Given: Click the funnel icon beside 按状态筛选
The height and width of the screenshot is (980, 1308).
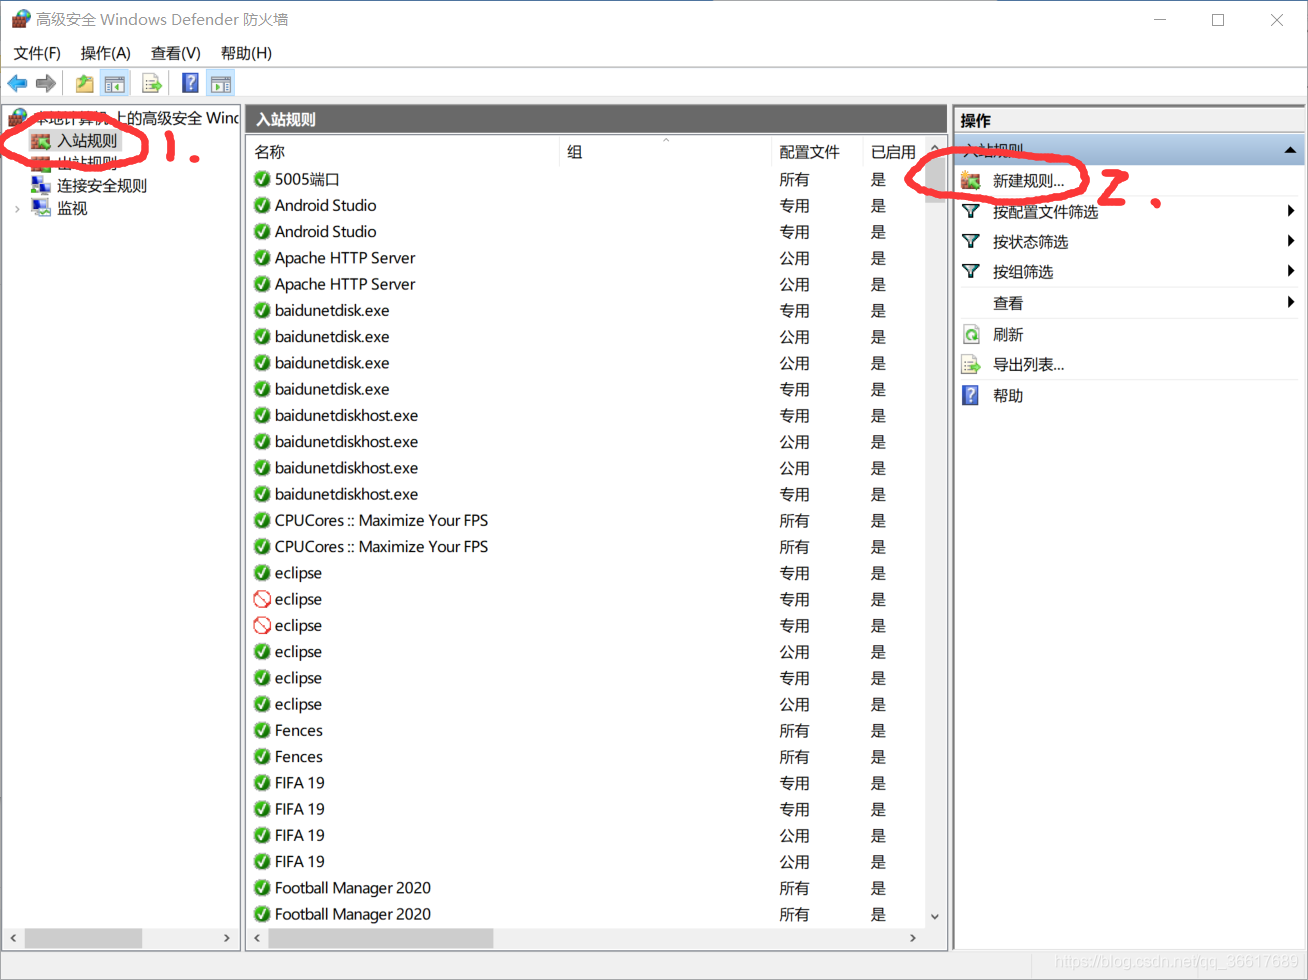Looking at the screenshot, I should [970, 241].
